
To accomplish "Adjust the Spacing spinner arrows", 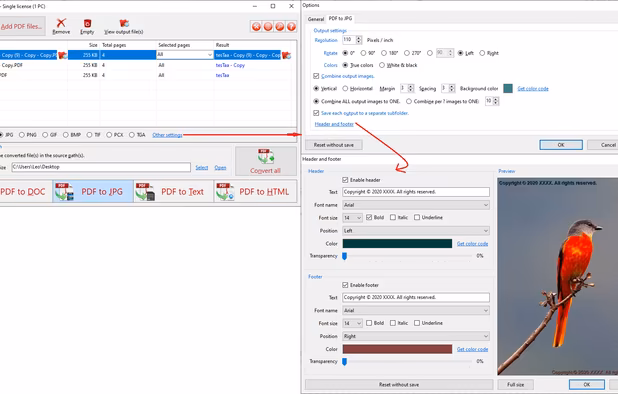I will click(452, 88).
